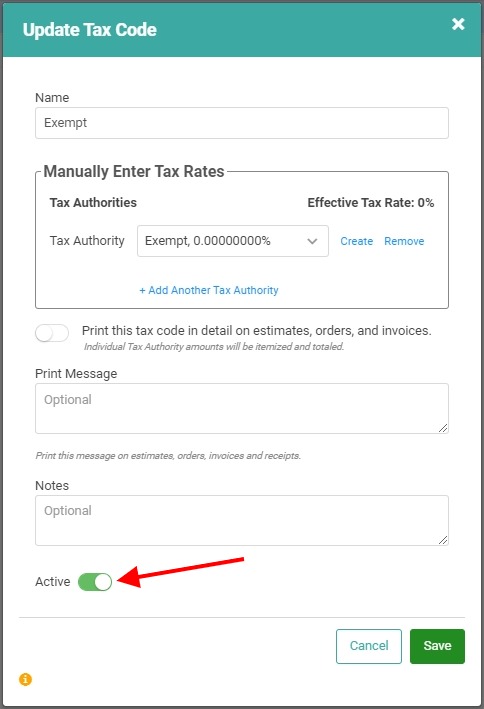
Task: Grab the Notes box resize handle
Action: click(443, 539)
